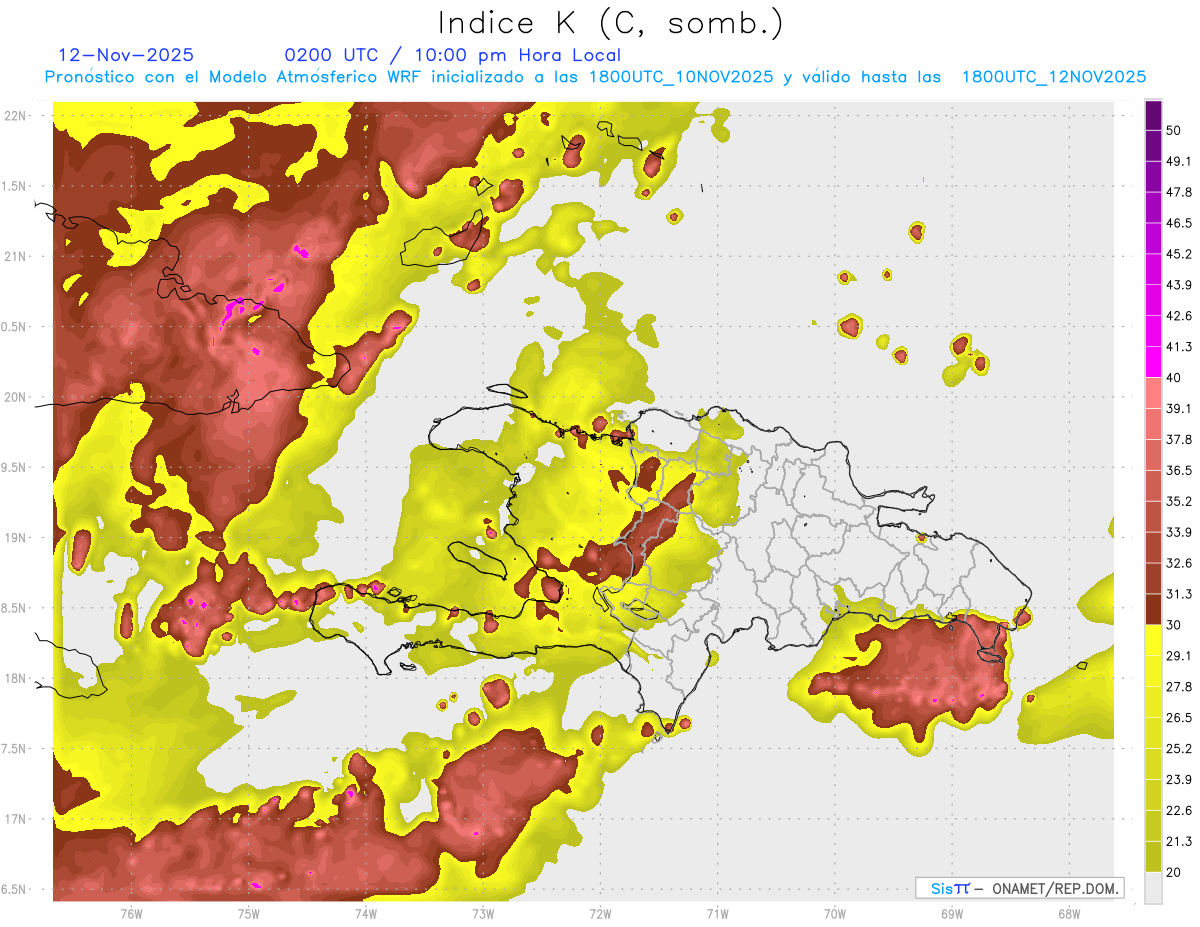Click the '21N' latitude label
Screen dimensions: 1200x927
click(14, 257)
